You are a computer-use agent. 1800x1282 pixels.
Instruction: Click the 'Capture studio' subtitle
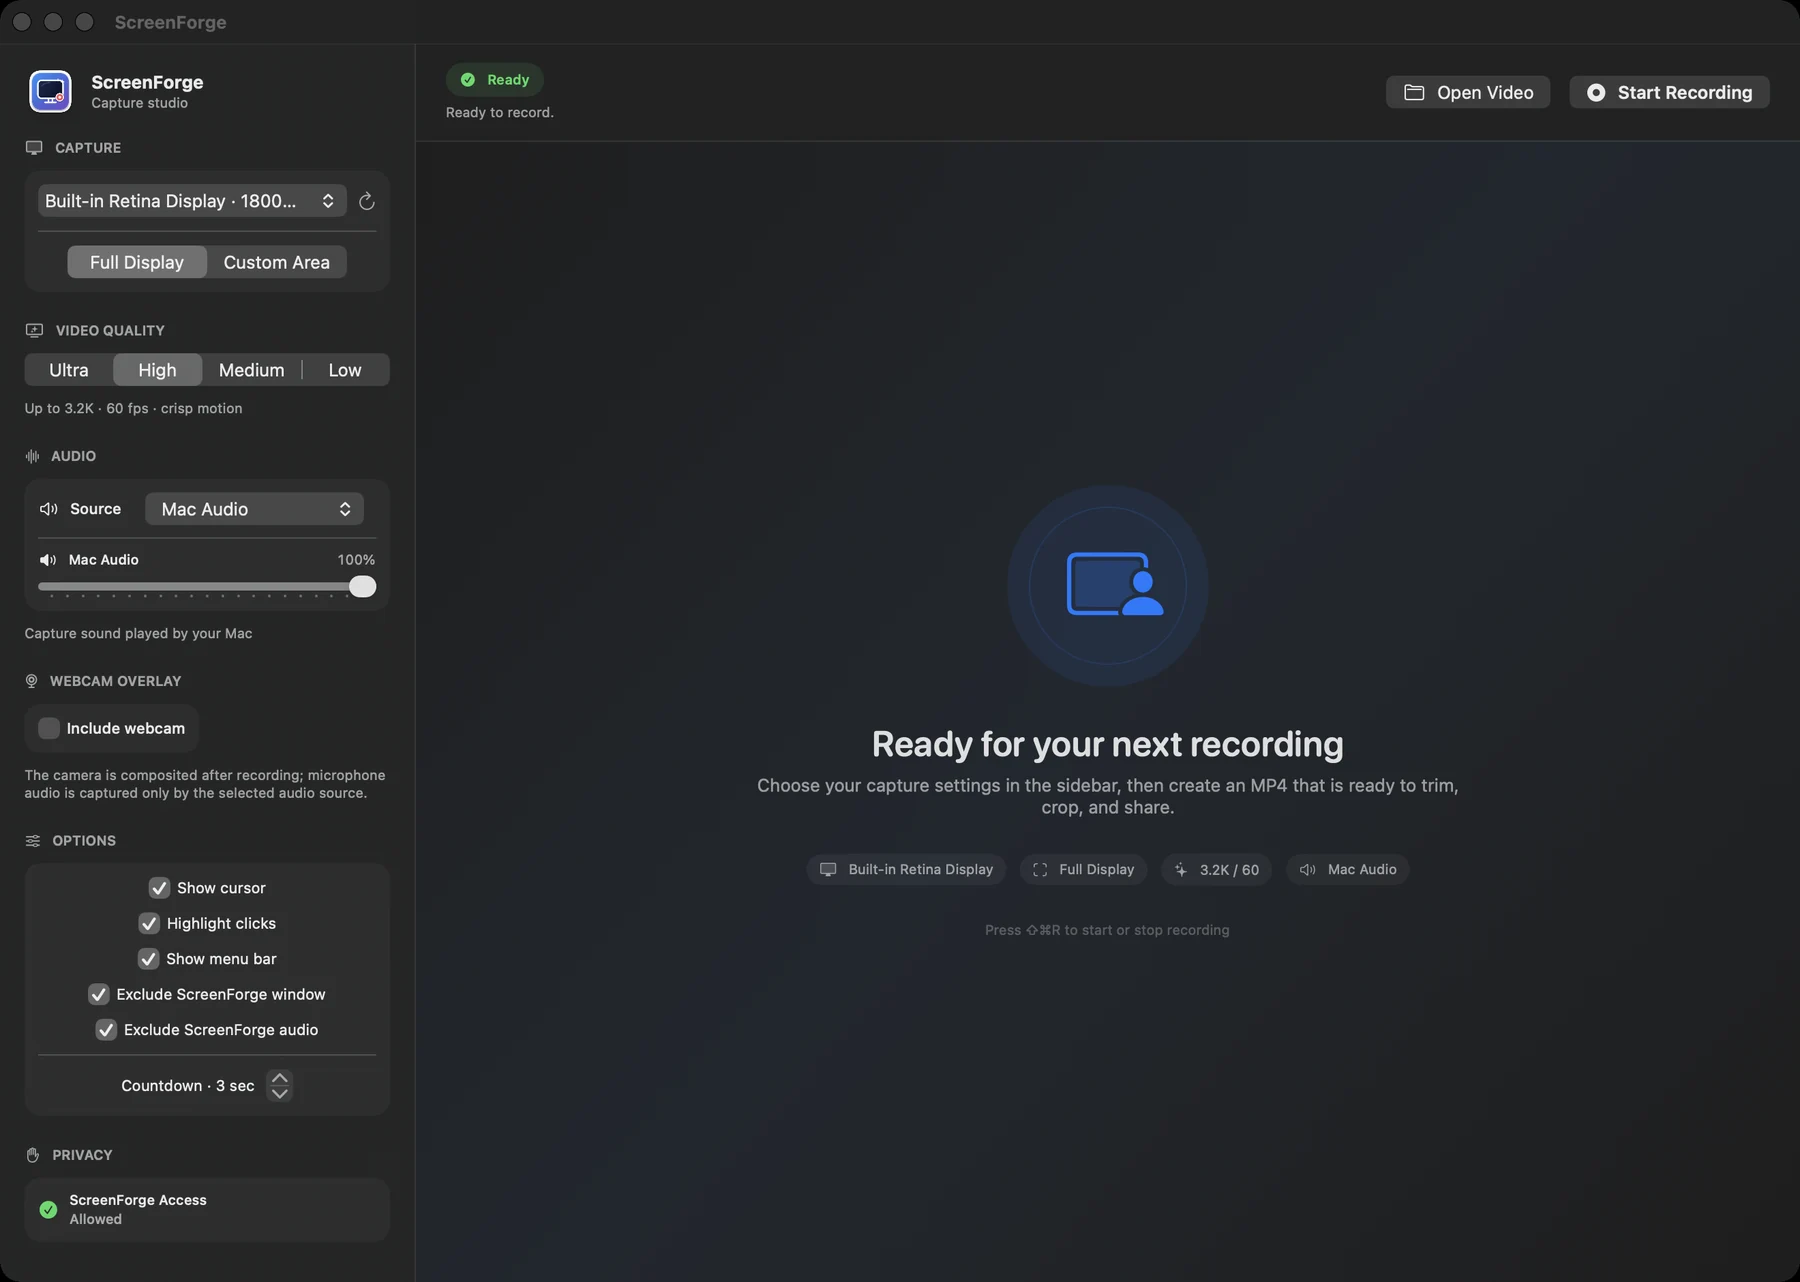click(139, 103)
